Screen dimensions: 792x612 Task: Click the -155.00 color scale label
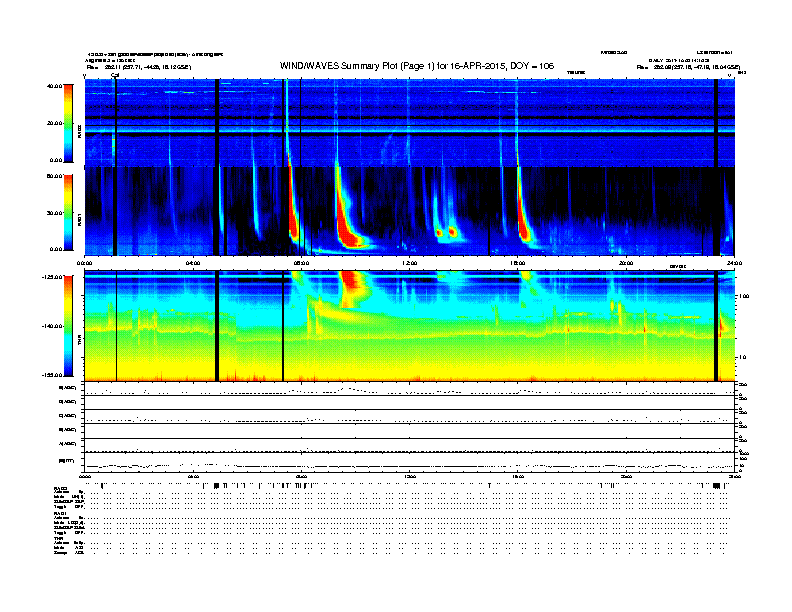(x=52, y=375)
